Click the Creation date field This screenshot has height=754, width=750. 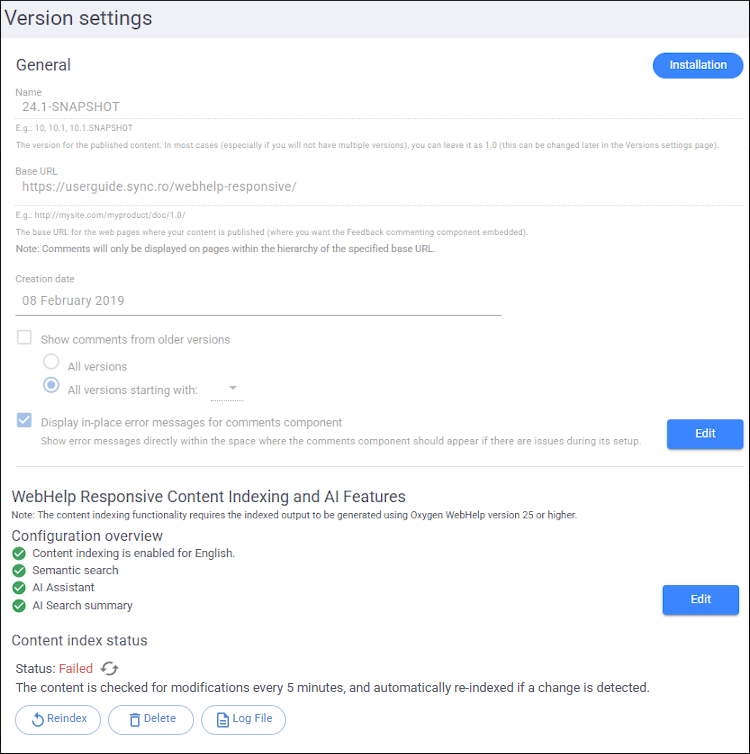(x=258, y=300)
